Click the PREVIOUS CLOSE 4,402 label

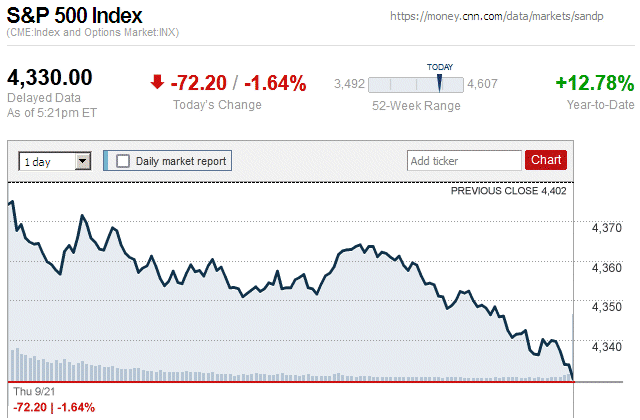[508, 190]
